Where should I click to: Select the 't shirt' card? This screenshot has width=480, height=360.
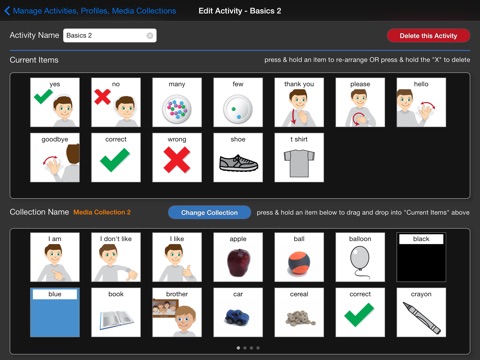coord(299,157)
